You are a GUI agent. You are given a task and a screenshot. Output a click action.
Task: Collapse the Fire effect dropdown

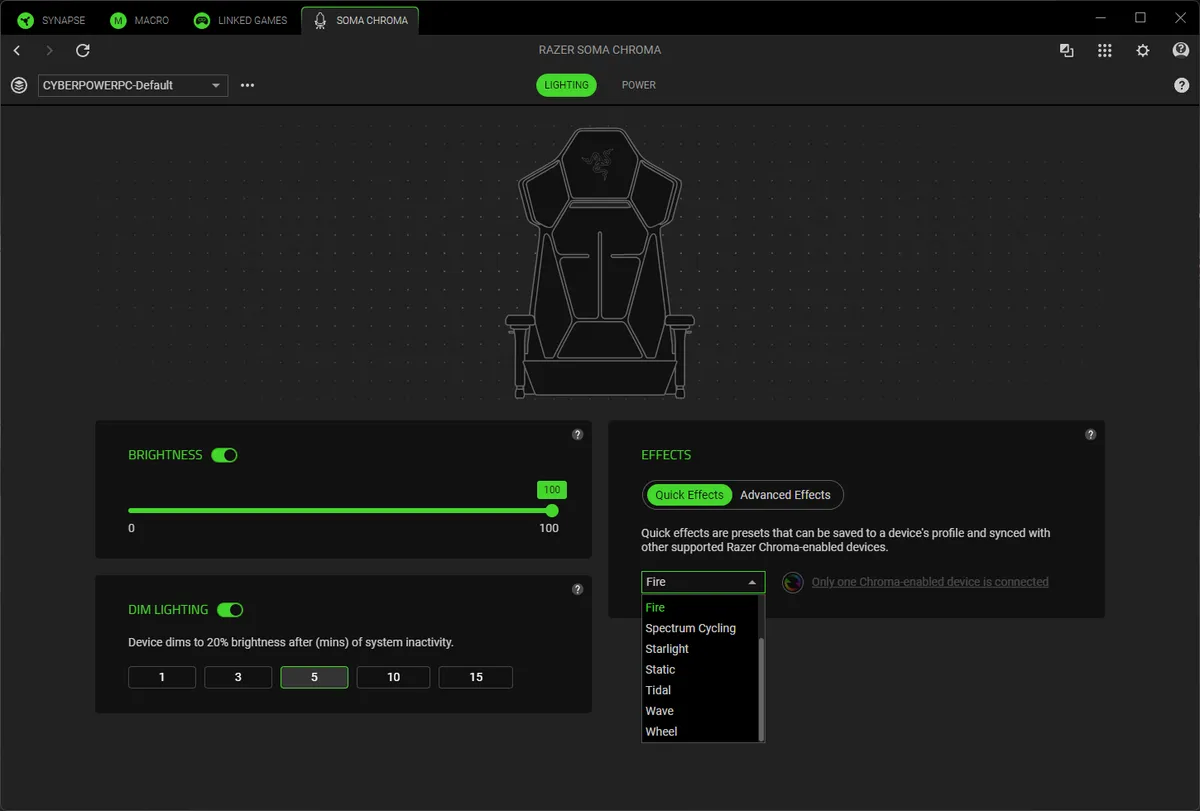[x=703, y=582]
